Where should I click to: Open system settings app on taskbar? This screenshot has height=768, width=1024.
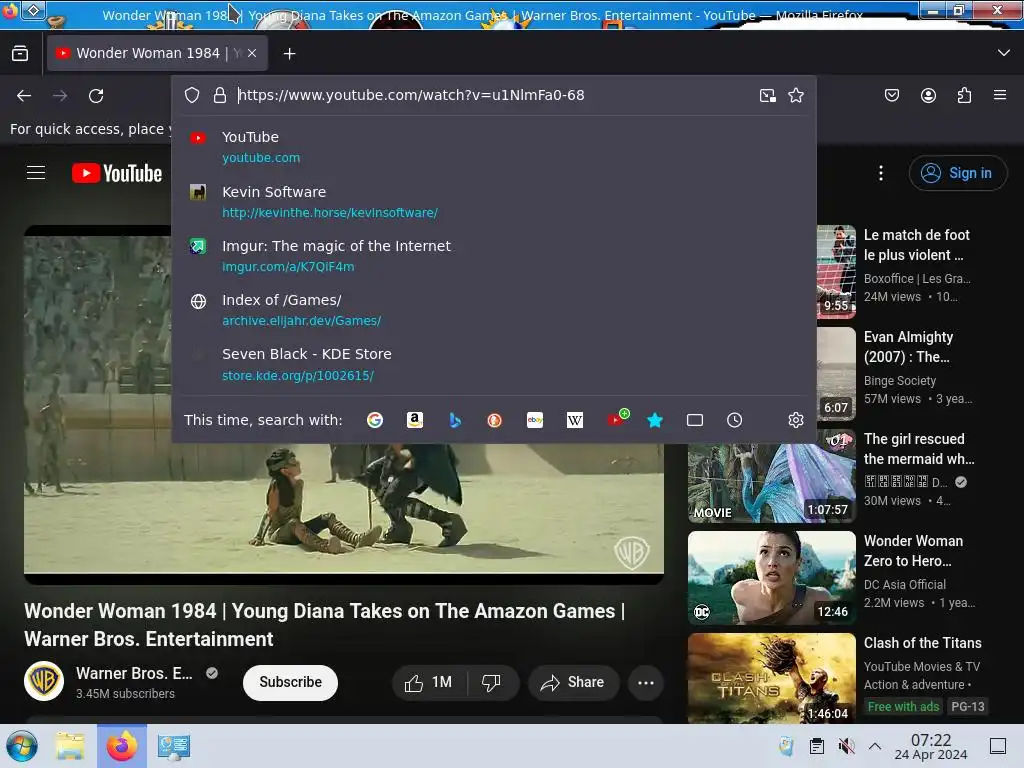[173, 746]
